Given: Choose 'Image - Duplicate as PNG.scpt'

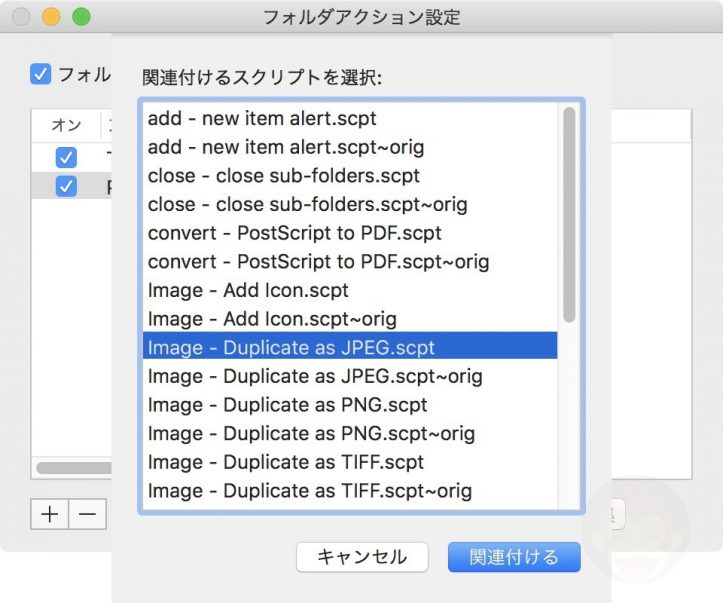Looking at the screenshot, I should pos(350,405).
